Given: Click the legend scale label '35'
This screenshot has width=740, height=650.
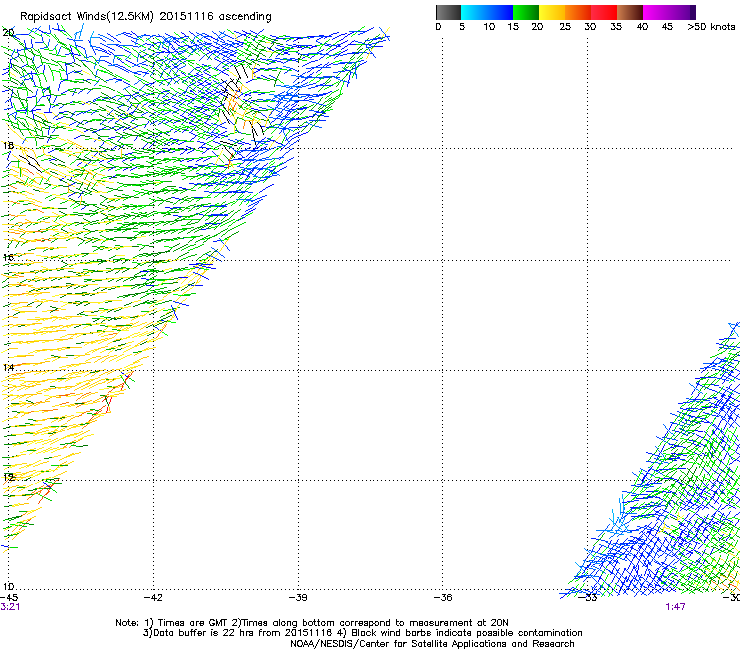Looking at the screenshot, I should pyautogui.click(x=616, y=27).
